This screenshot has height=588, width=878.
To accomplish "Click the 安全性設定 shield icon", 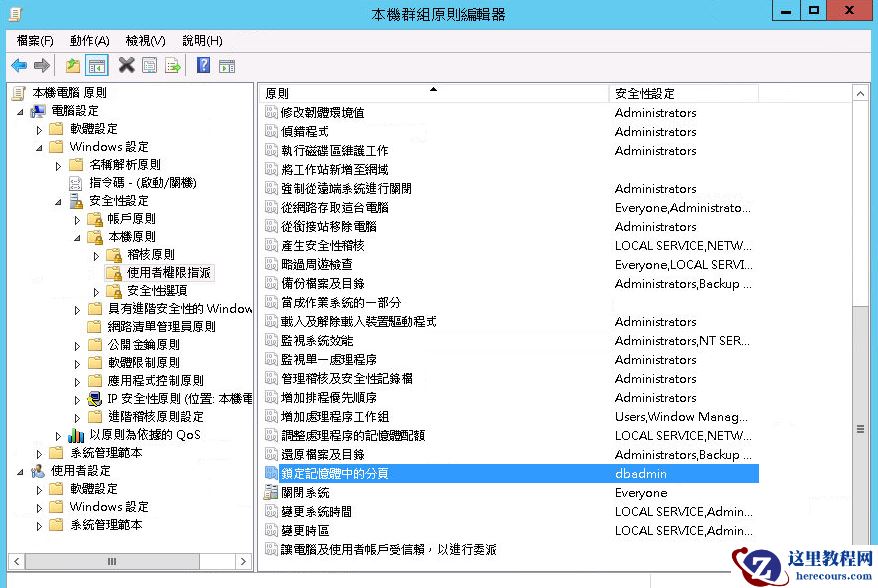I will [x=76, y=200].
